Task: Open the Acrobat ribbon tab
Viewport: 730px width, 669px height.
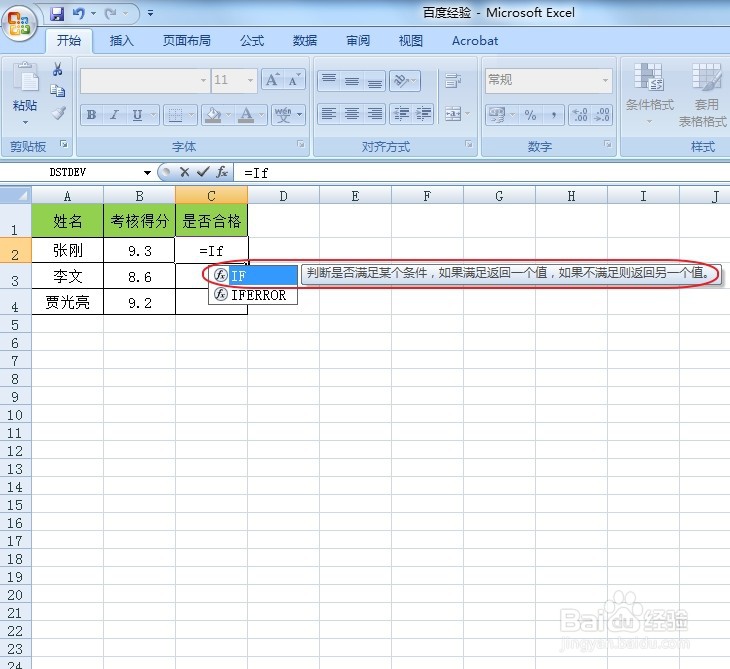Action: (x=475, y=41)
